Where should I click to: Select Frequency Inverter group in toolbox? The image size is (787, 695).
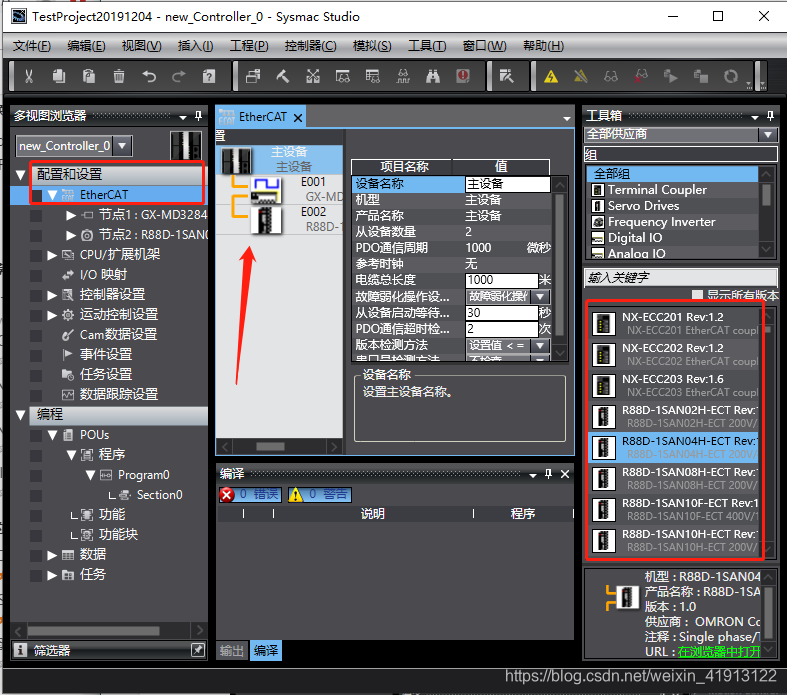pyautogui.click(x=673, y=222)
